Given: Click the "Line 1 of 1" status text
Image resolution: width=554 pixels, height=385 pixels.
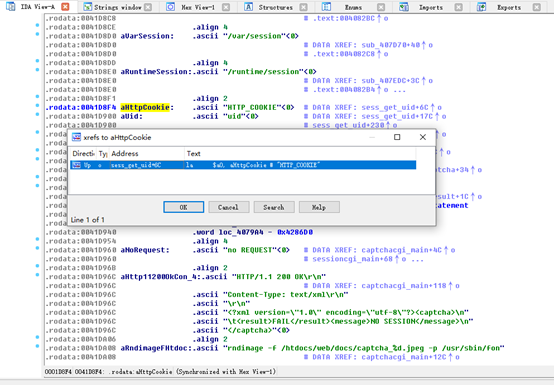Looking at the screenshot, I should [88, 220].
